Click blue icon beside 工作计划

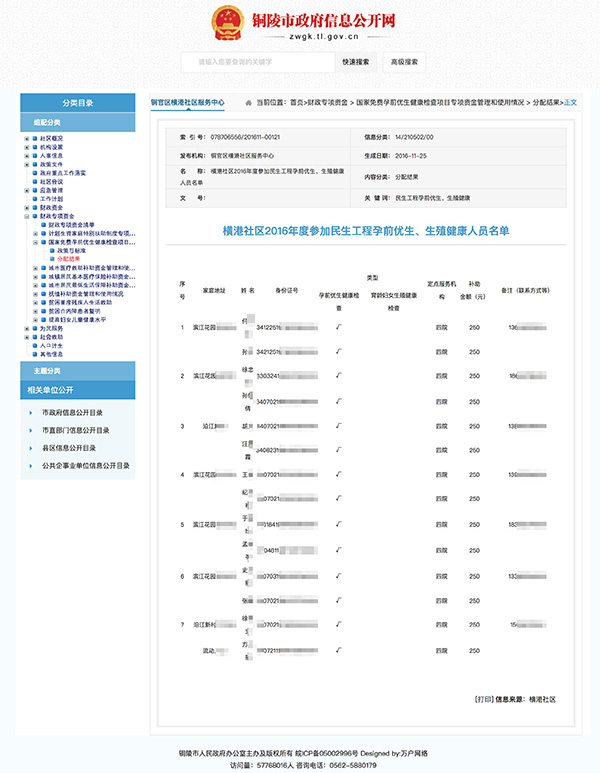click(x=35, y=199)
